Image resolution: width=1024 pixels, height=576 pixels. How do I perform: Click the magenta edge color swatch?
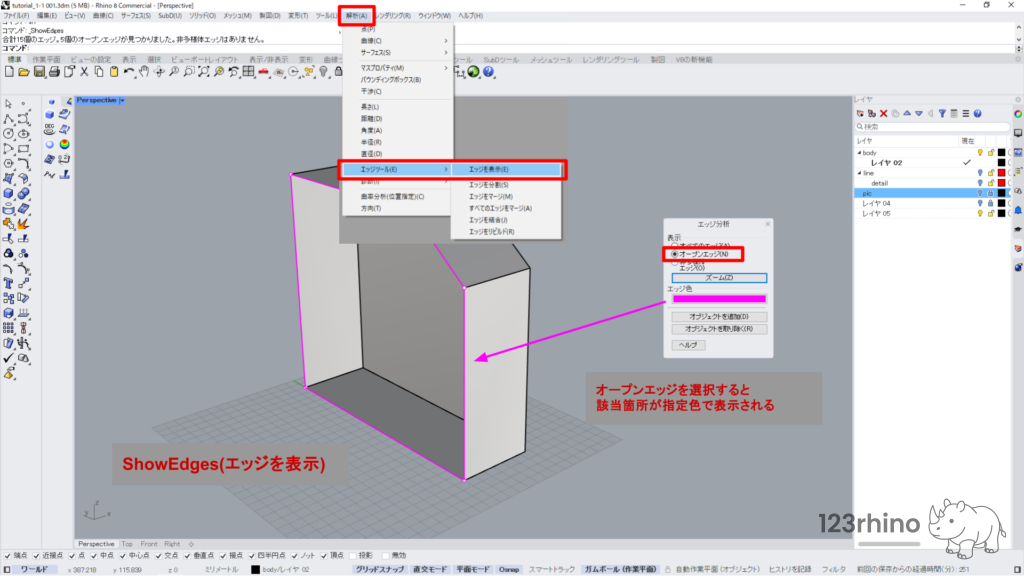[719, 299]
